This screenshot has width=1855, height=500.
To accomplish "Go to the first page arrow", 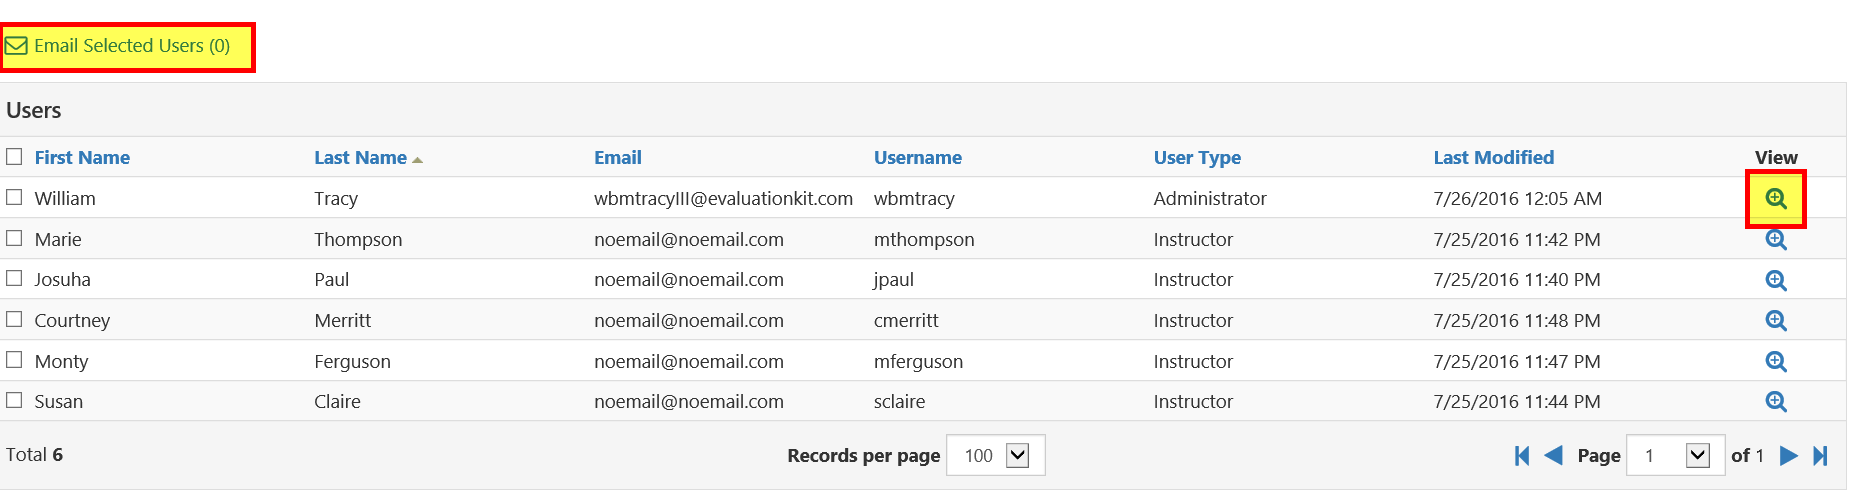I will coord(1522,456).
